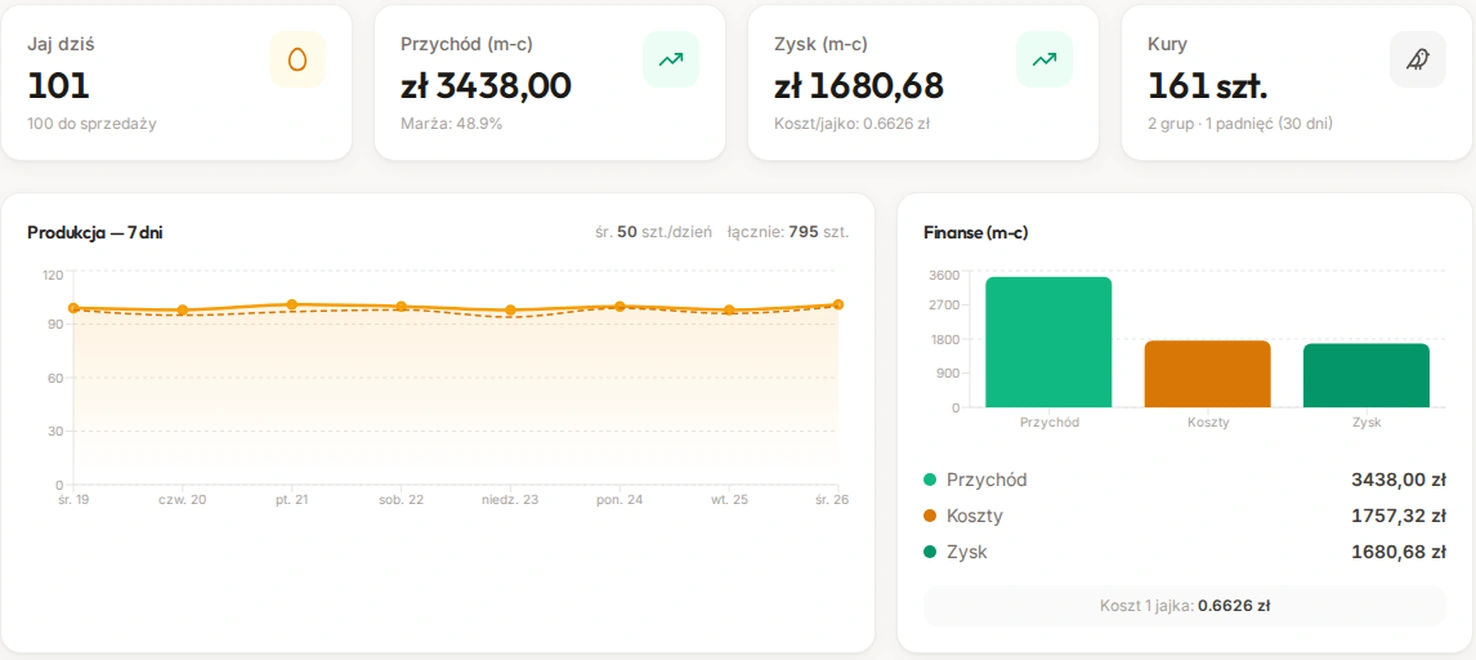Screen dimensions: 1476x660
Task: Click the orange Koszty legend dot
Action: click(930, 516)
